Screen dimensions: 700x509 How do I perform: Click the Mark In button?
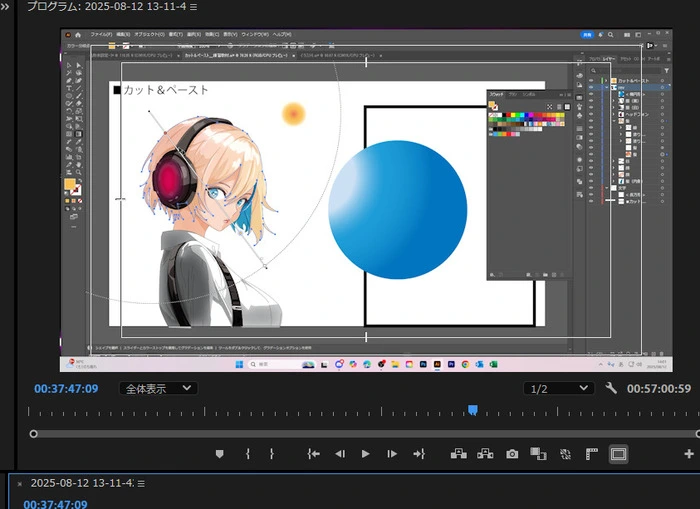pyautogui.click(x=248, y=454)
